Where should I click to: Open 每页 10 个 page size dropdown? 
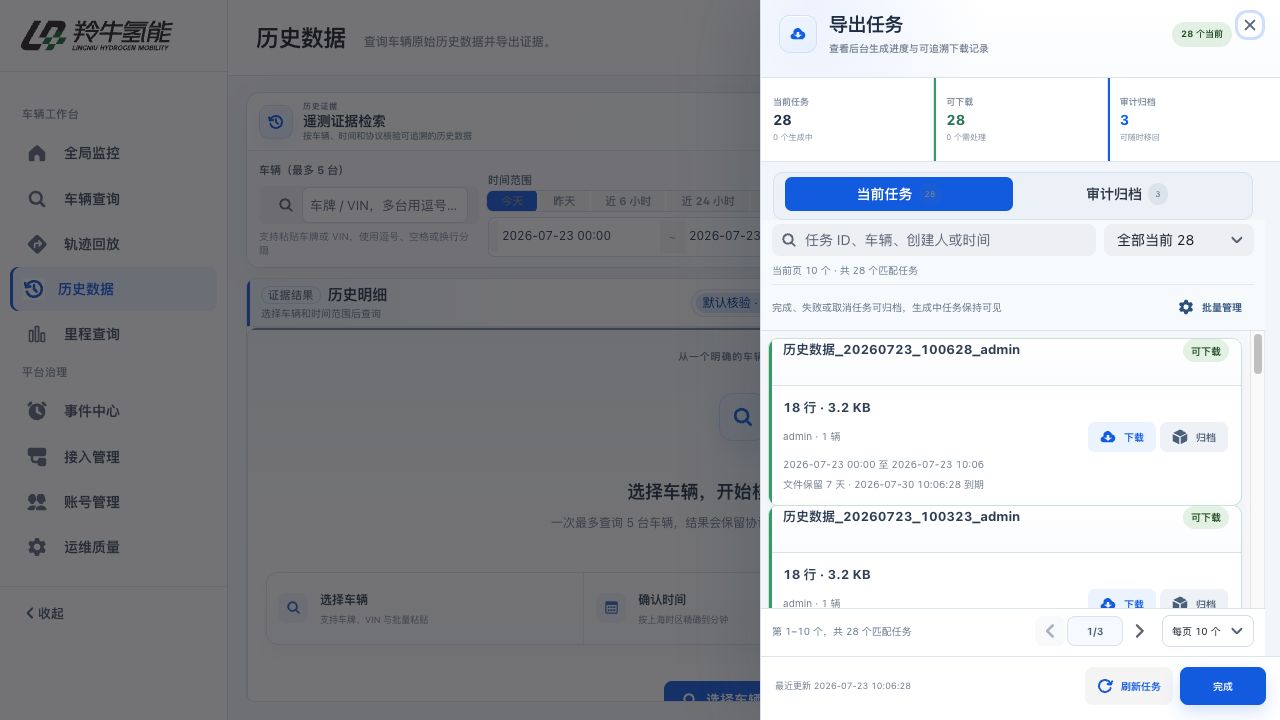[x=1208, y=631]
